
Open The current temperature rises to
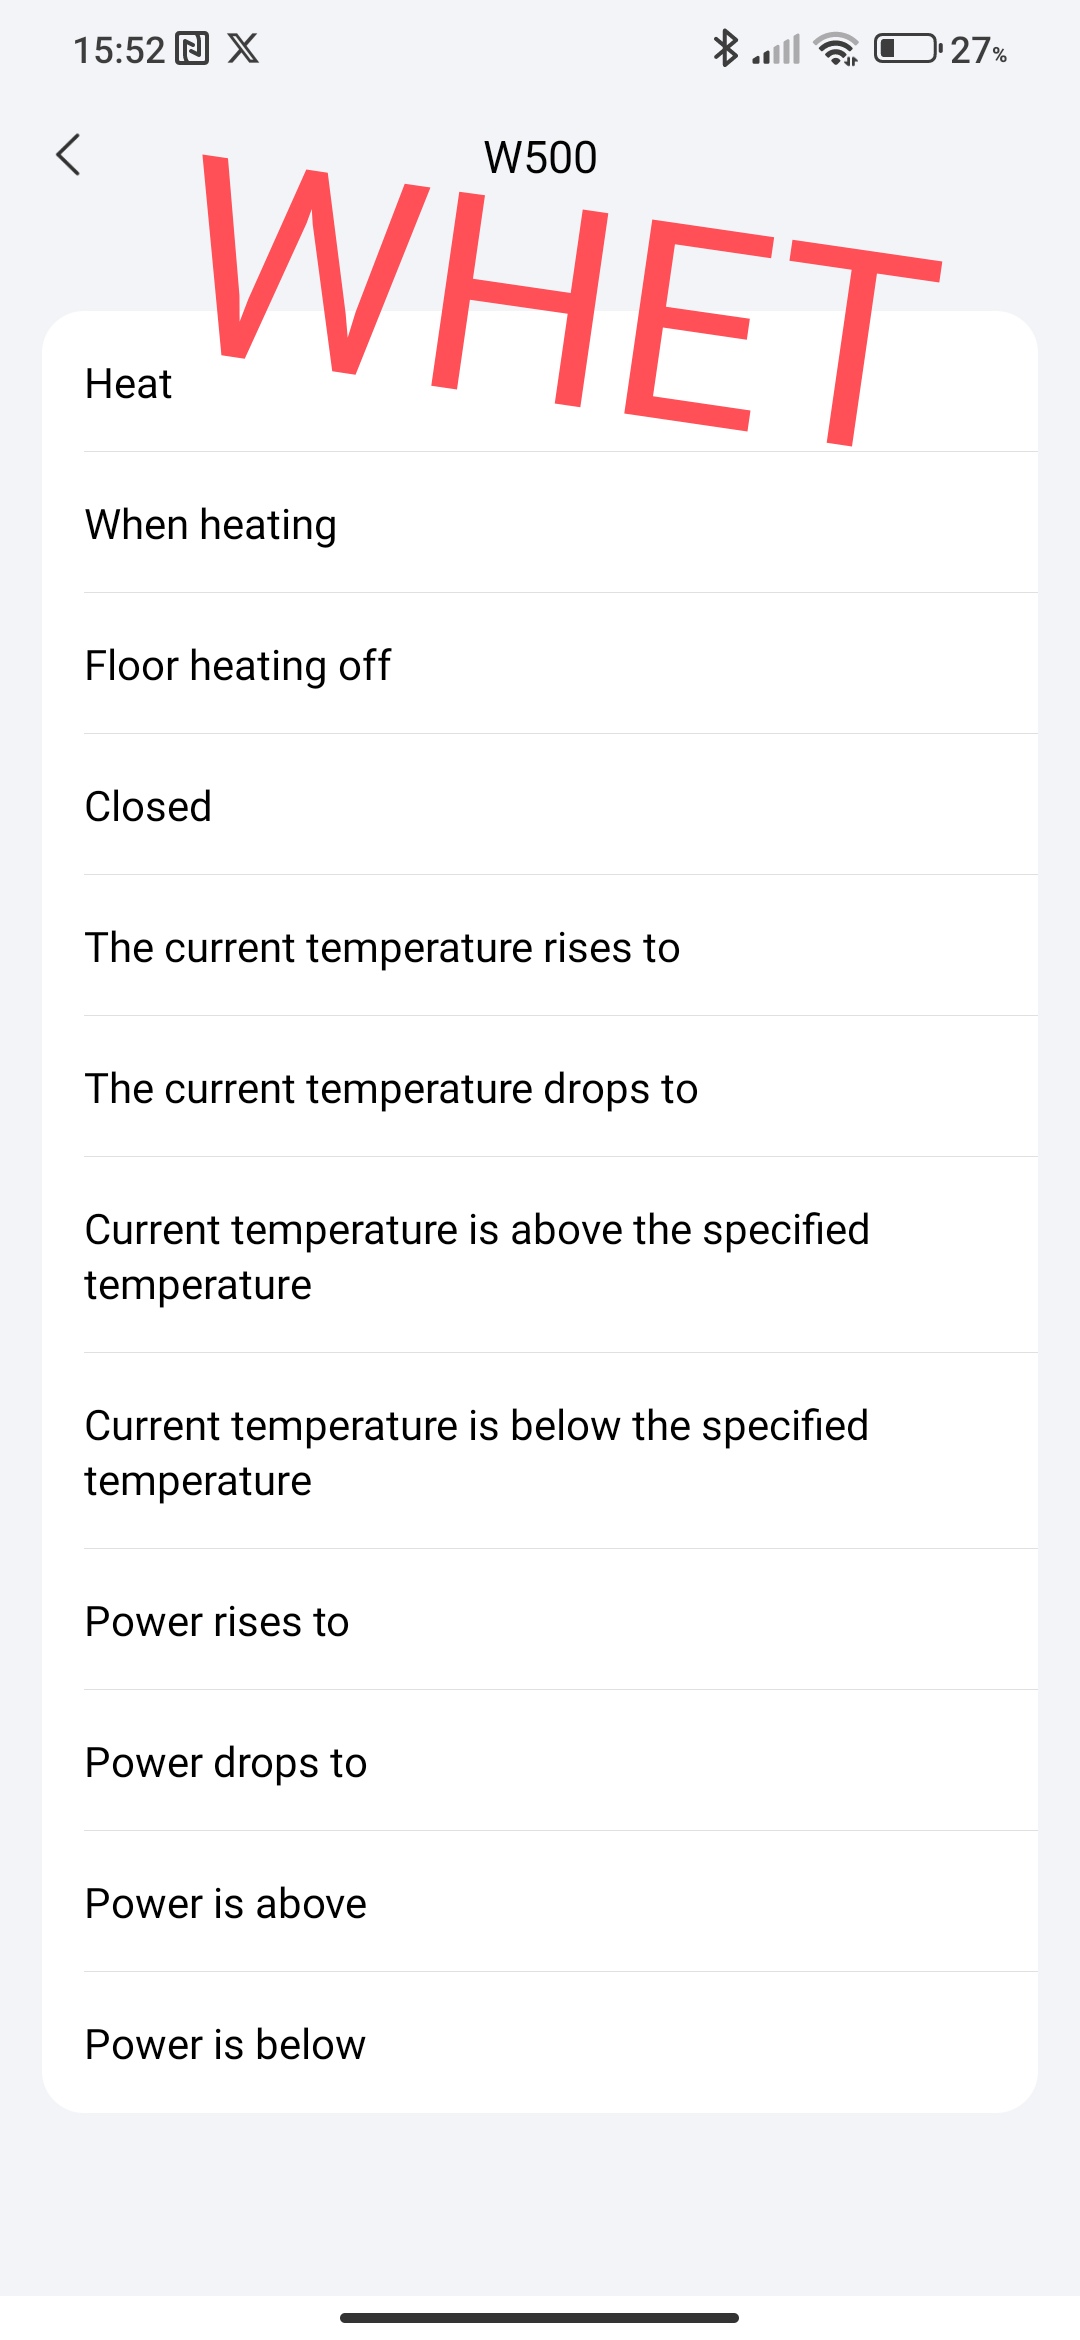382,947
